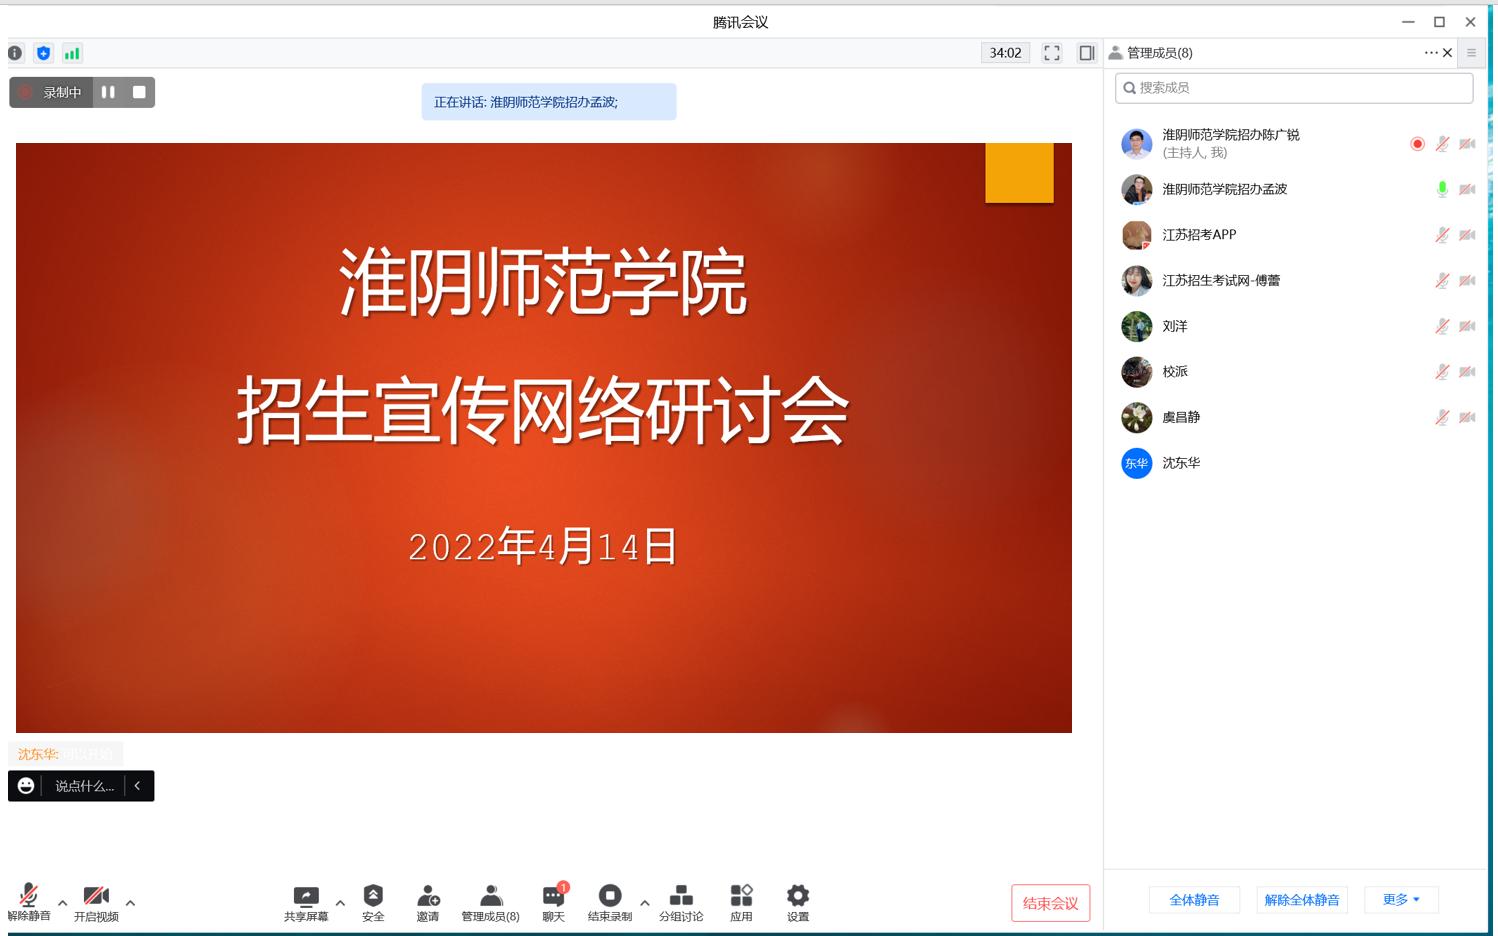
Task: Click the 搜索成员 search field
Action: point(1294,88)
